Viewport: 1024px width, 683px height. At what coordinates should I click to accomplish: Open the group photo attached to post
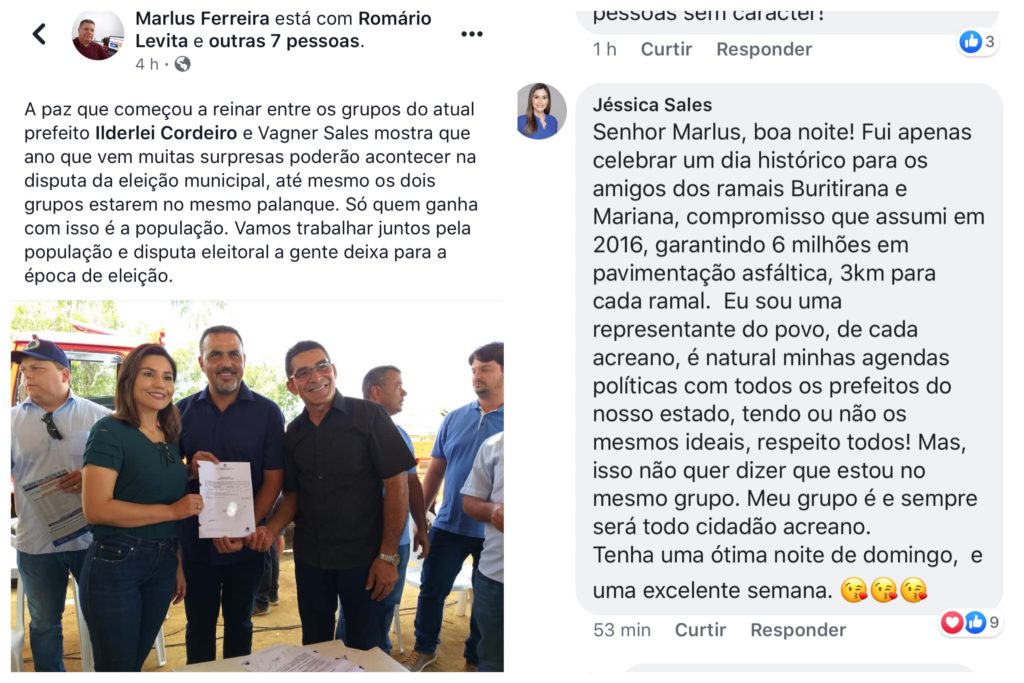click(257, 486)
